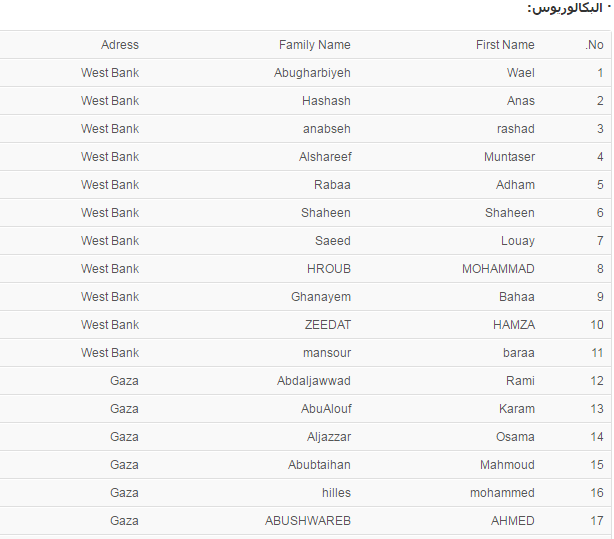Click the ZEEDAT family name cell
This screenshot has height=539, width=614.
[x=327, y=325]
